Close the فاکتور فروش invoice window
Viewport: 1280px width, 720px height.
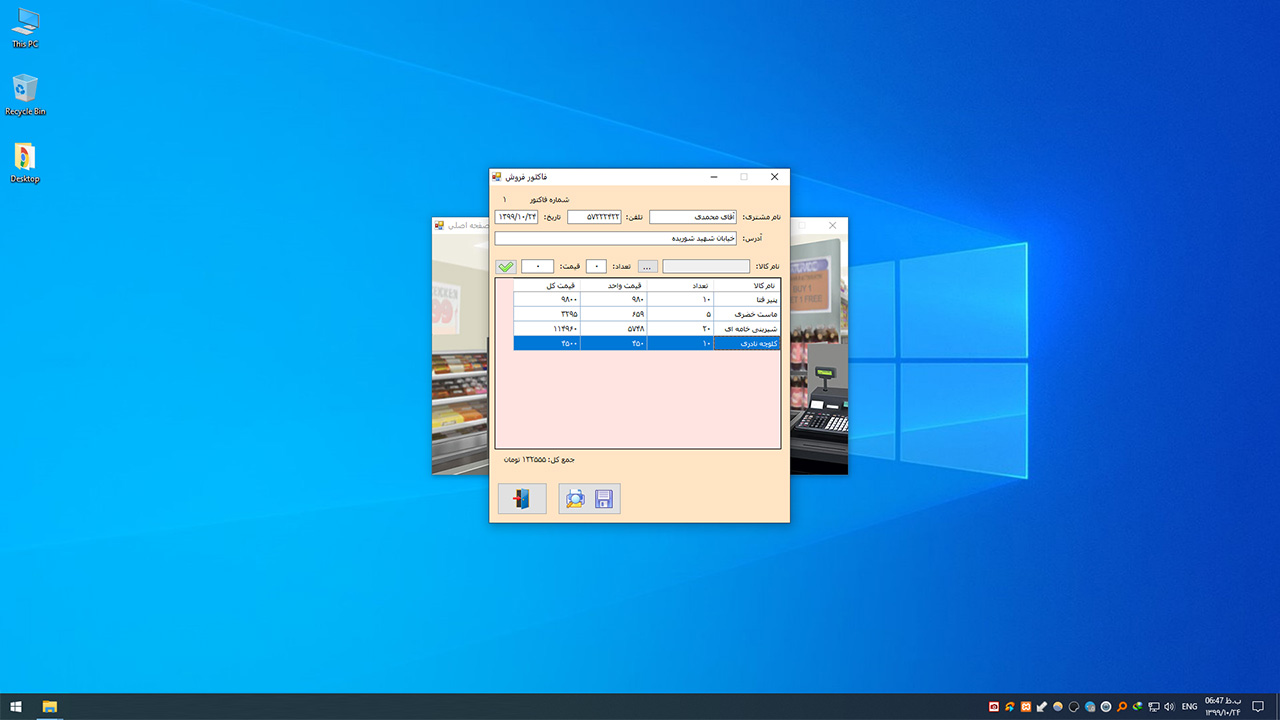point(774,177)
